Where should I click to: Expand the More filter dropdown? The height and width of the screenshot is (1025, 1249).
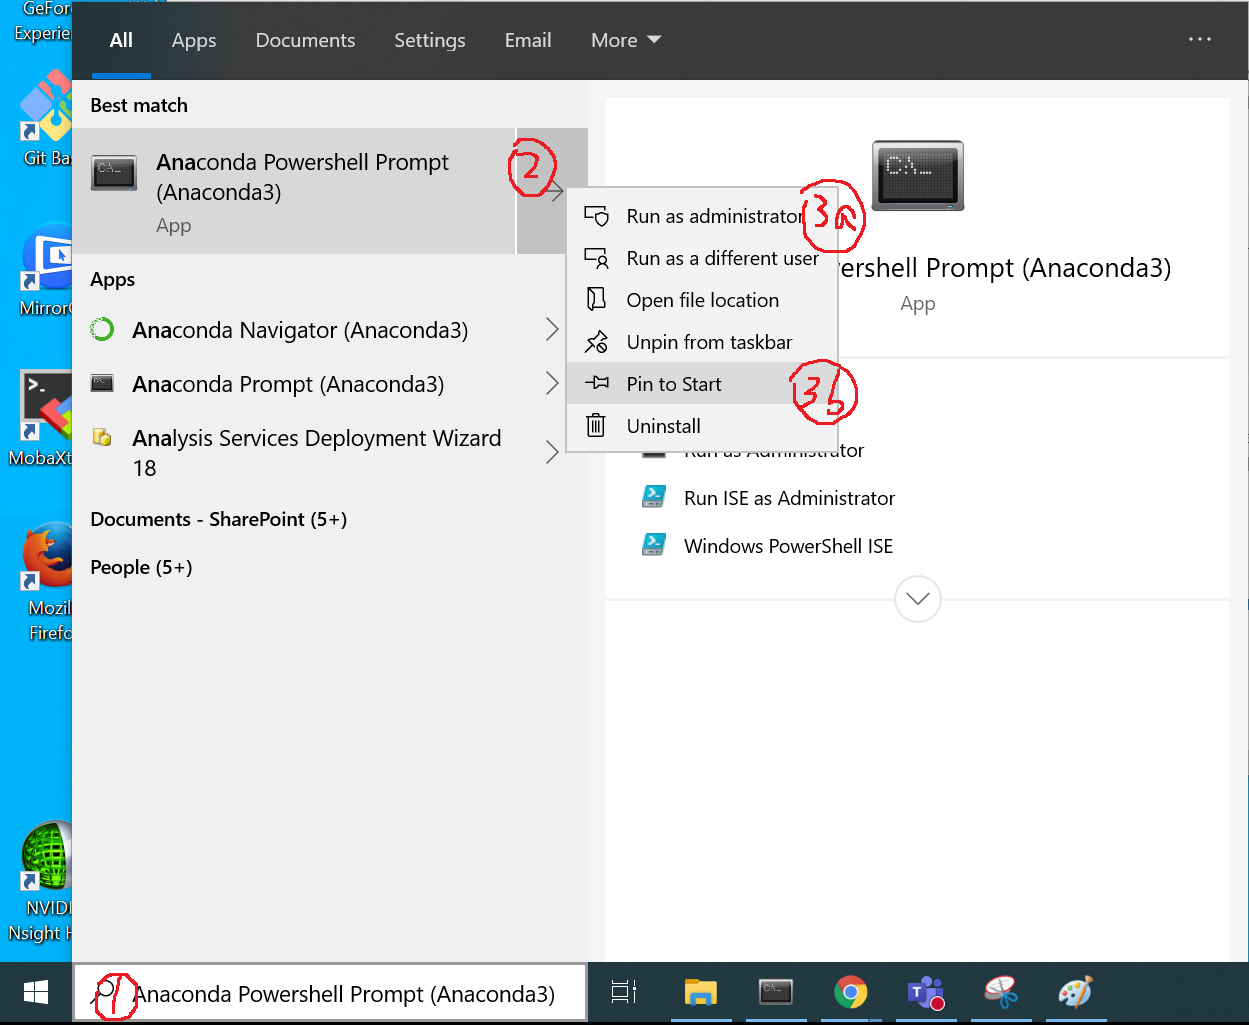626,40
